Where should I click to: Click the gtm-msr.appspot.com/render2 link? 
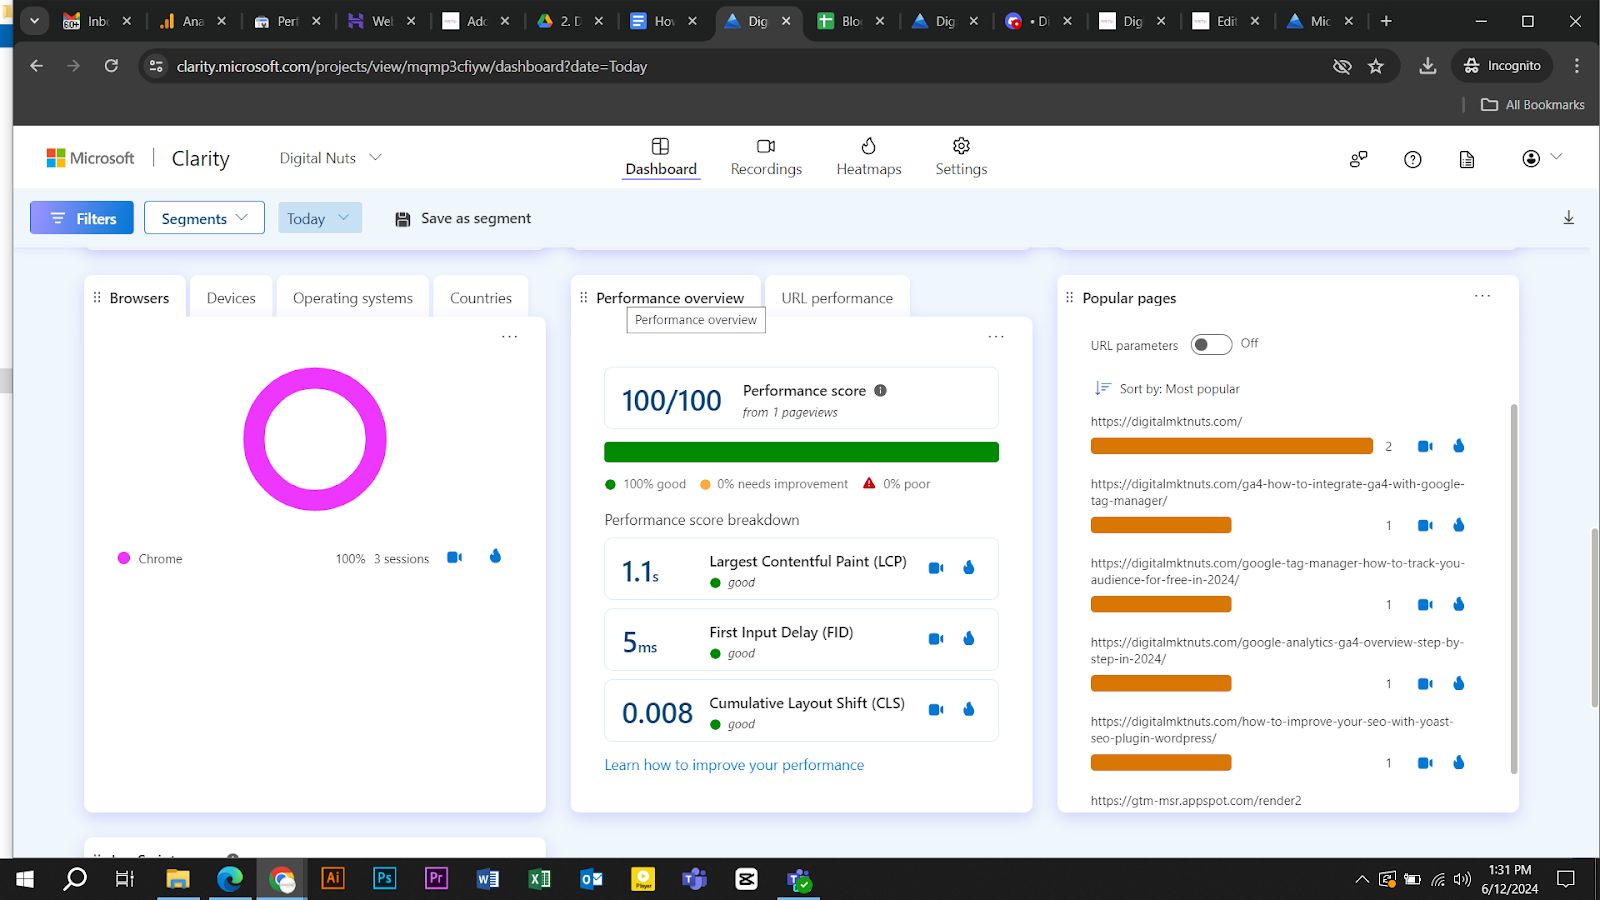1196,801
